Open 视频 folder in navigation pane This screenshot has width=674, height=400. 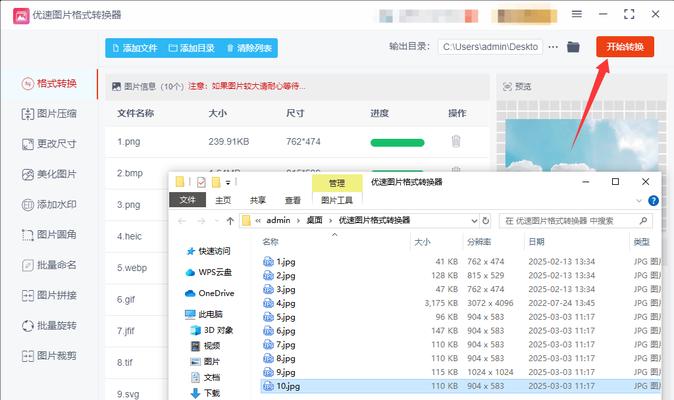point(205,345)
